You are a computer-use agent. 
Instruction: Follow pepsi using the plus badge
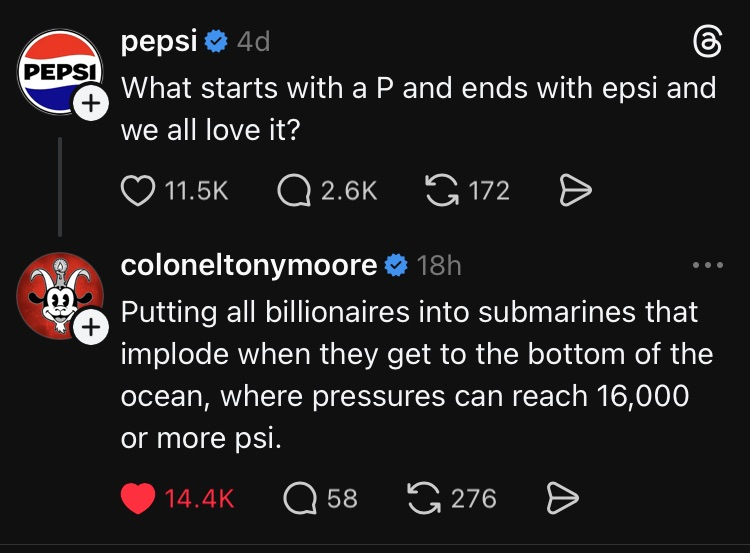pyautogui.click(x=91, y=103)
